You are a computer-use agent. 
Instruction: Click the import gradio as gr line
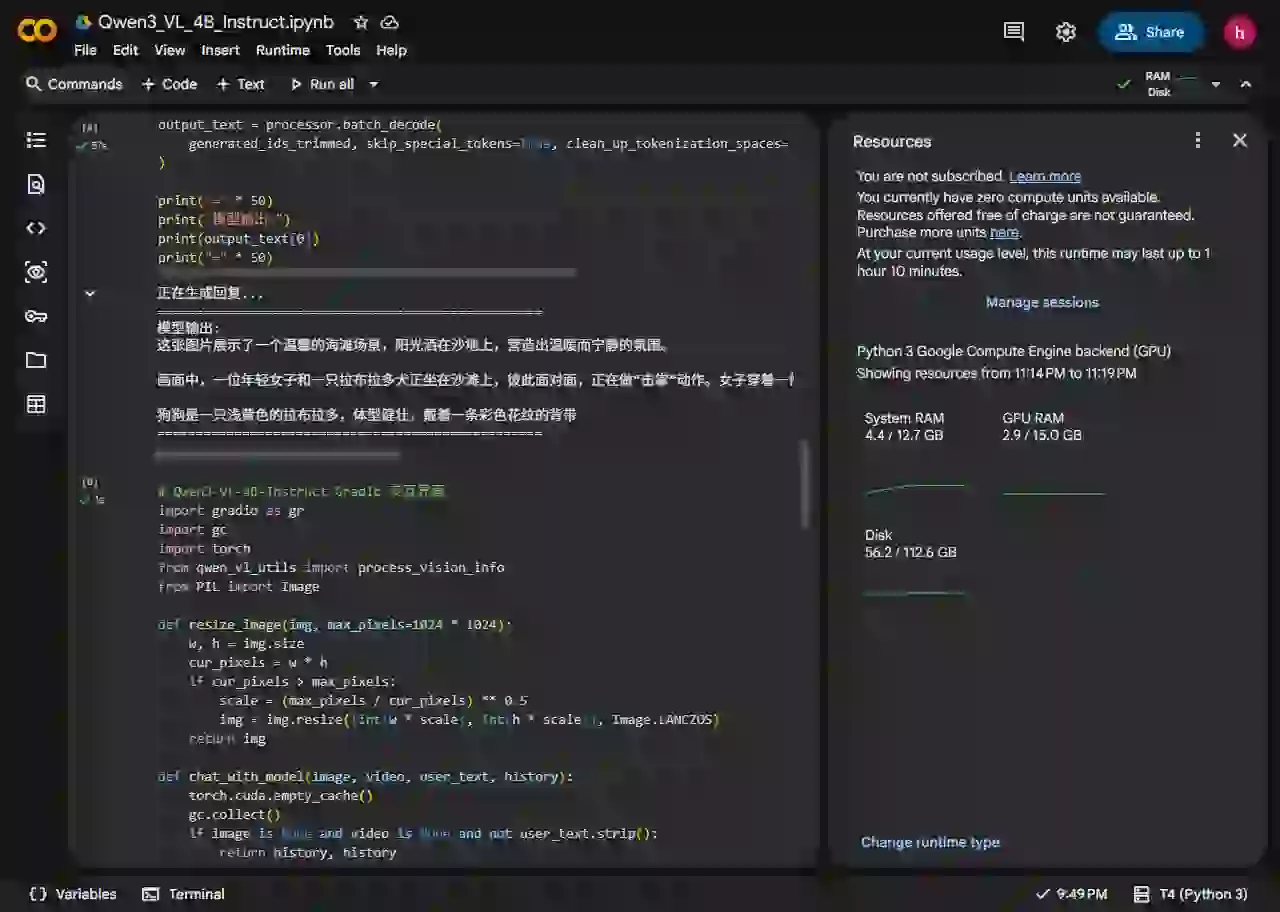[x=231, y=510]
